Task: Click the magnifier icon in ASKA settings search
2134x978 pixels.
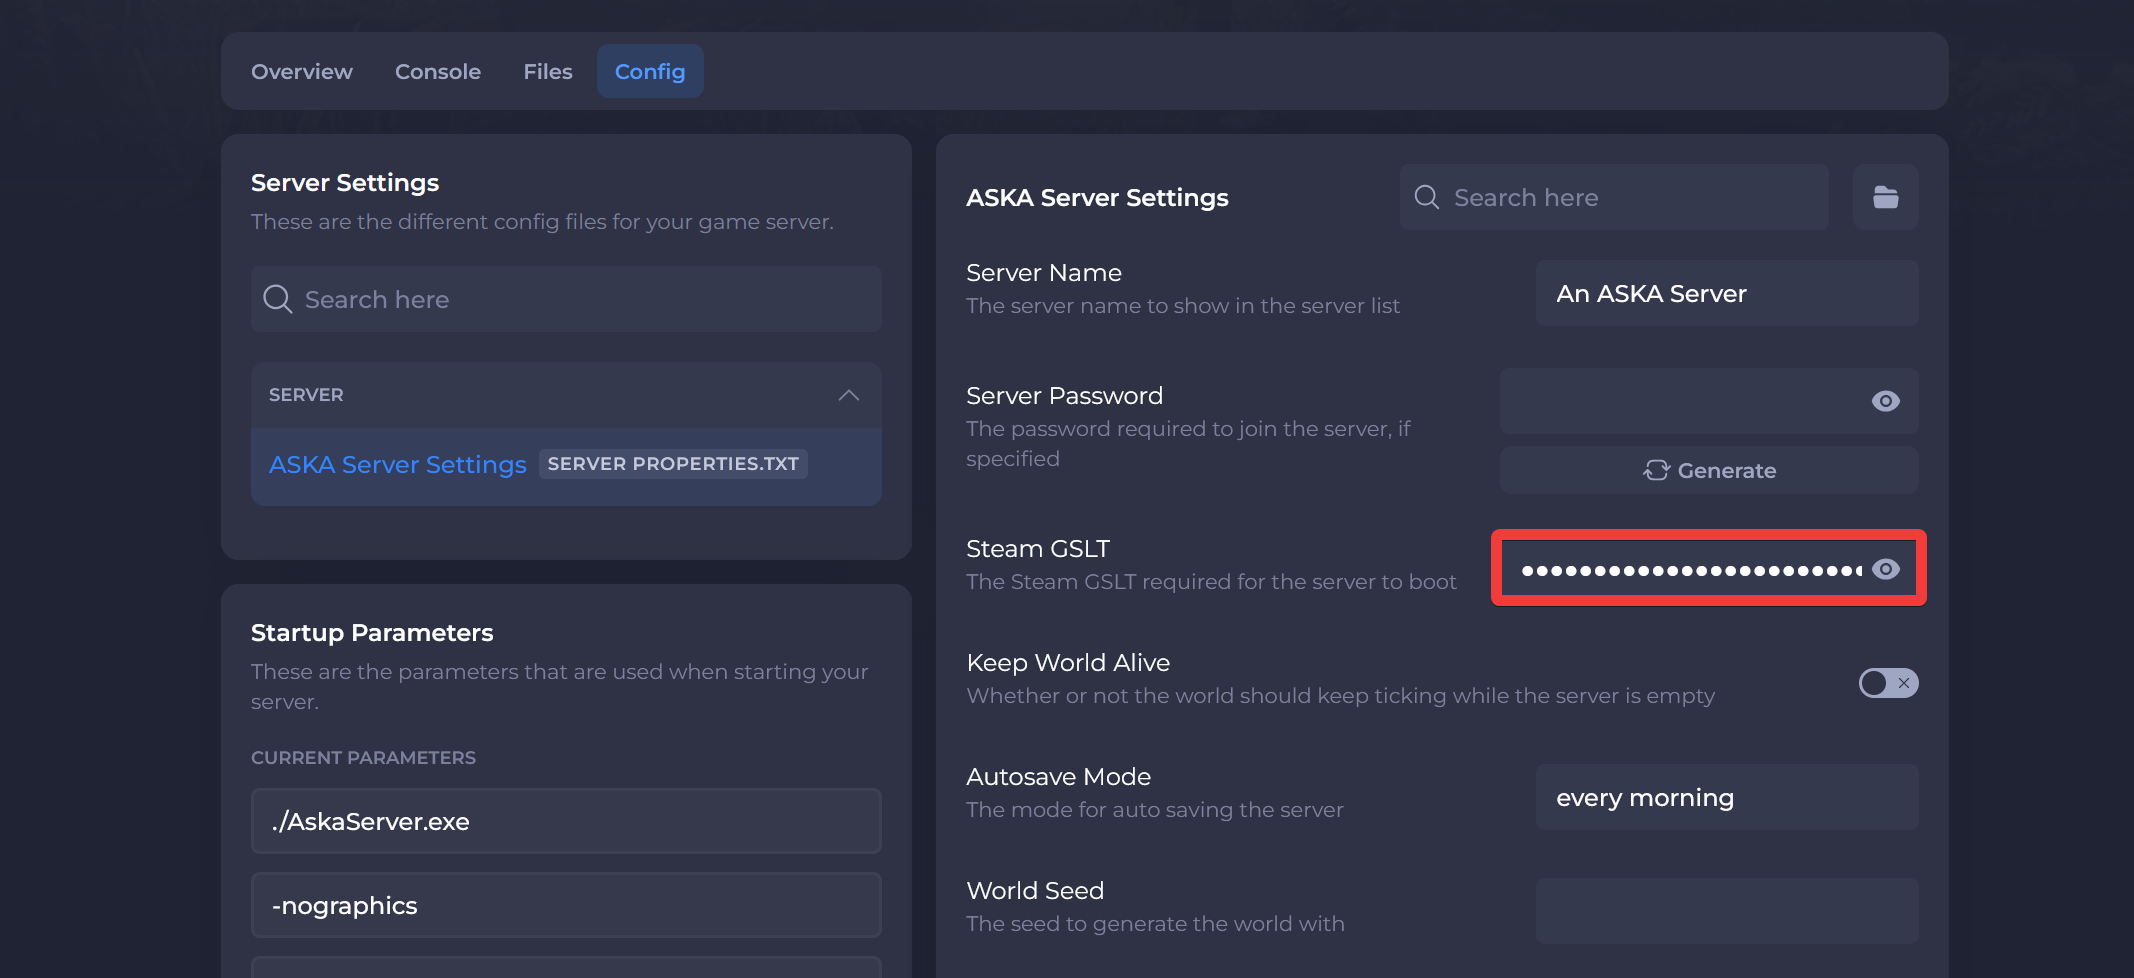Action: pyautogui.click(x=1427, y=197)
